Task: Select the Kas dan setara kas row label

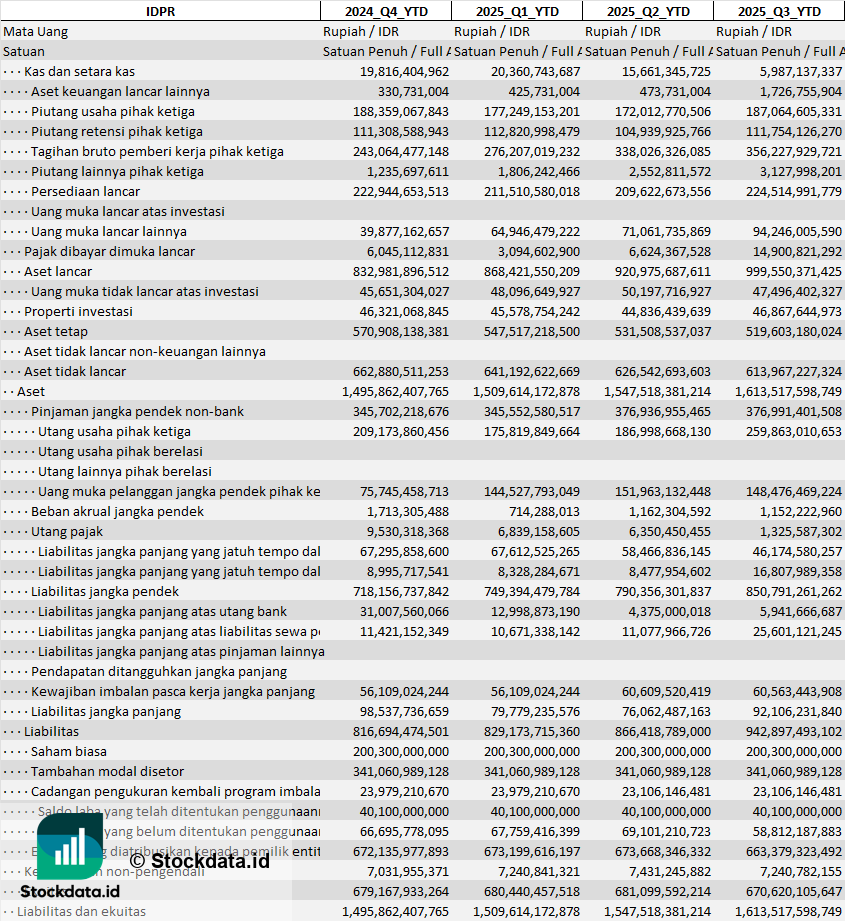Action: point(79,71)
